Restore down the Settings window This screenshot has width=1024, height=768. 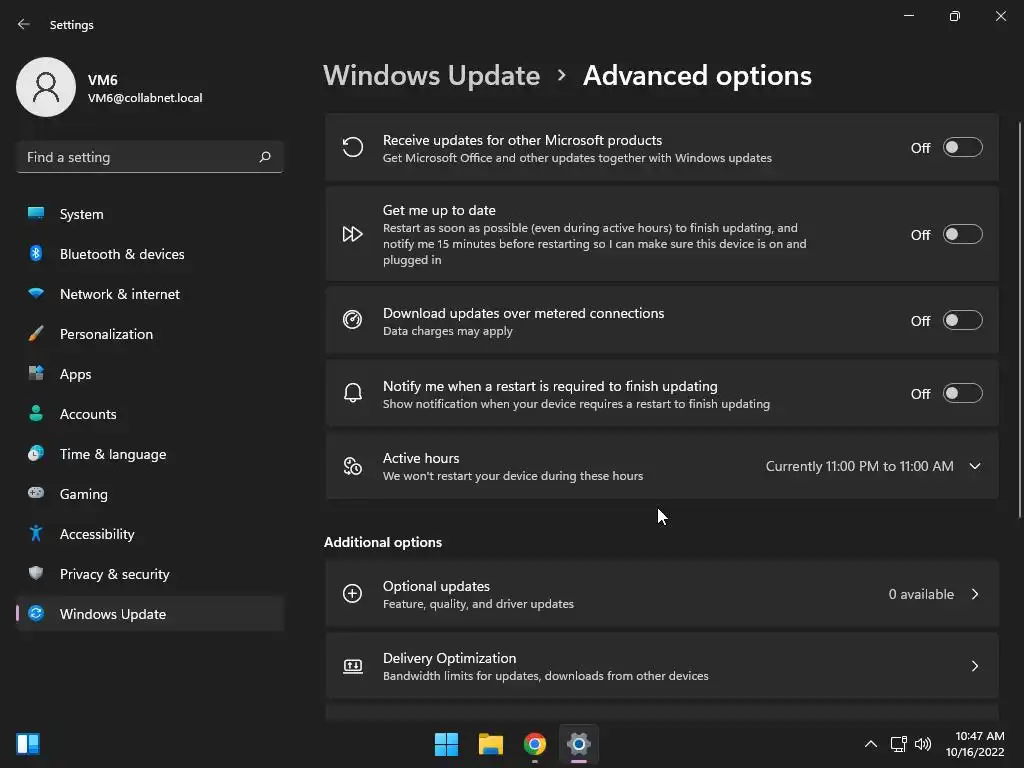955,16
